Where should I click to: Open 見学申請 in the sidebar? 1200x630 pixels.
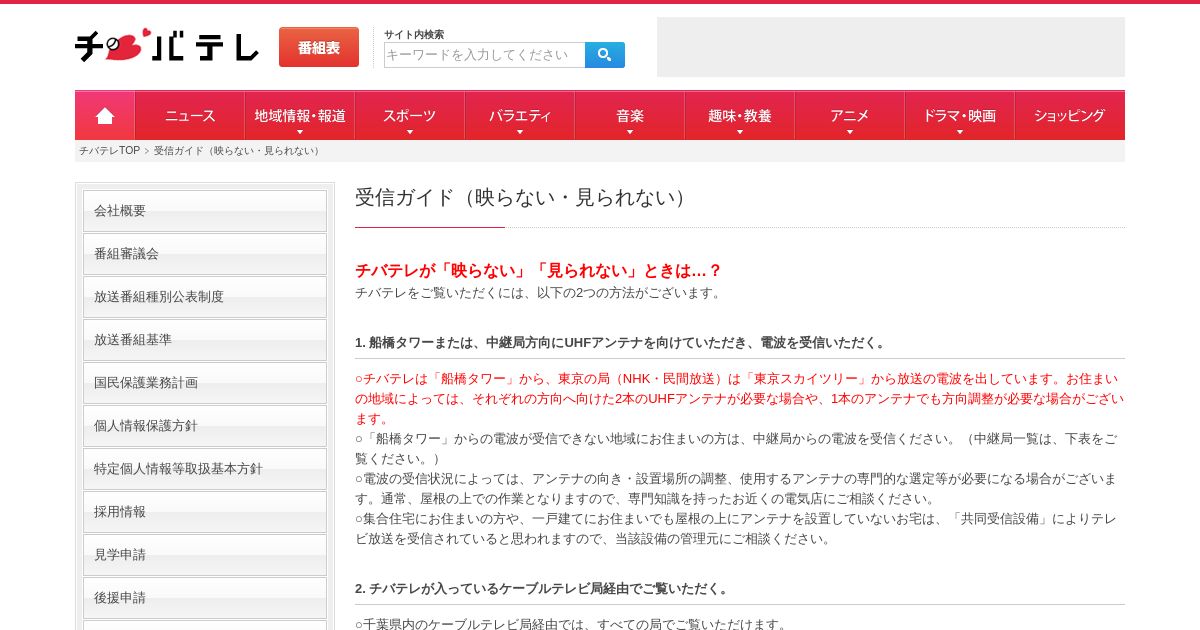click(205, 555)
